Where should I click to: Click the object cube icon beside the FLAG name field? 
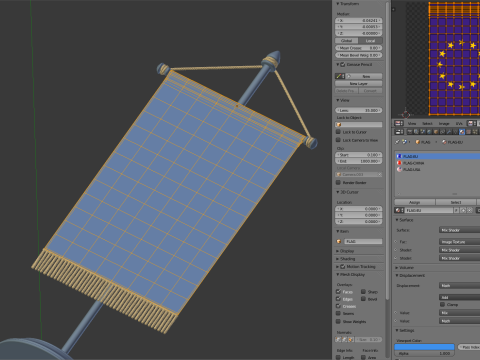point(339,241)
